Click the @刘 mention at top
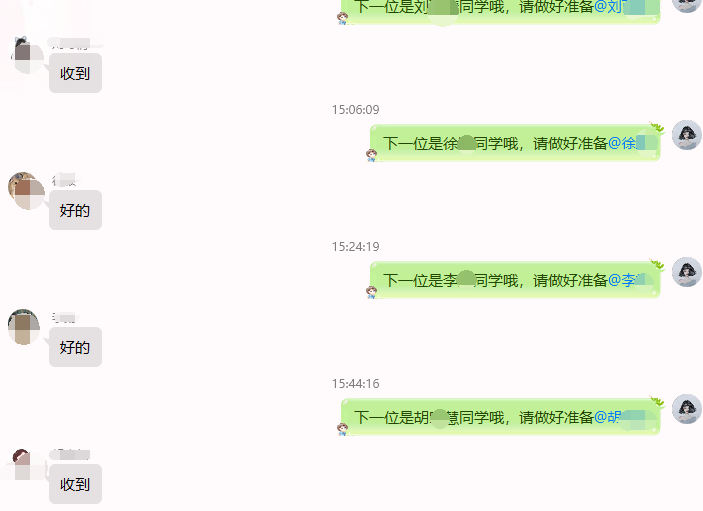Viewport: 703px width, 511px height. click(x=626, y=7)
